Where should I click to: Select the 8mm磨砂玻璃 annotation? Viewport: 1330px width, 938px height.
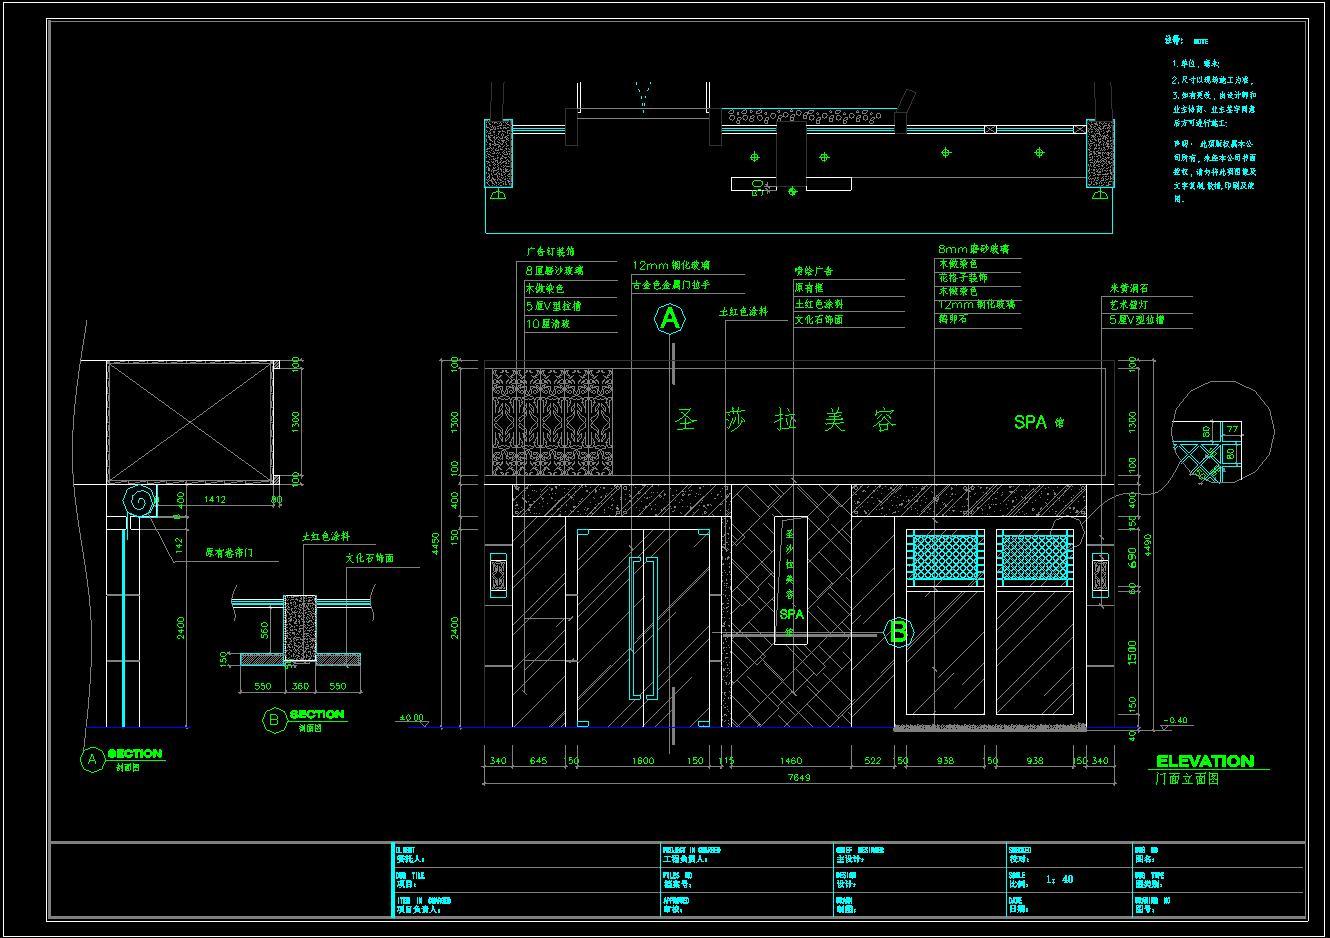pyautogui.click(x=974, y=248)
